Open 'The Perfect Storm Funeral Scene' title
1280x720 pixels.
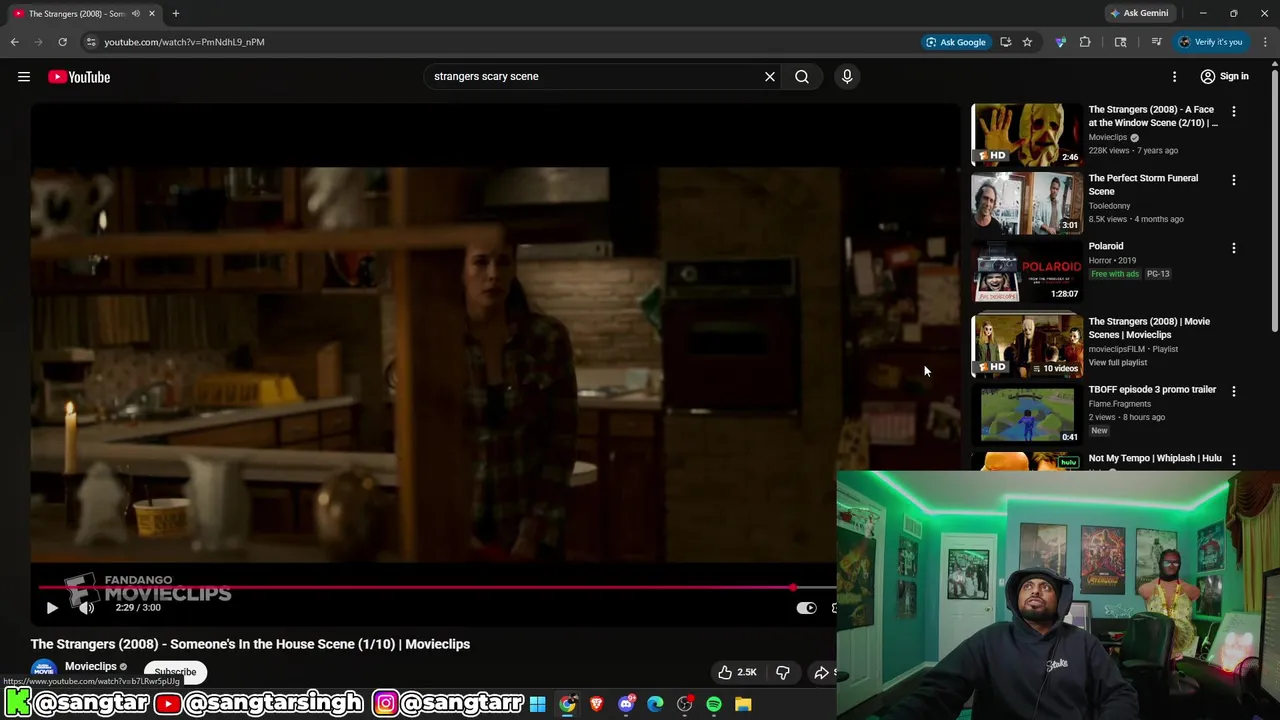coord(1143,184)
